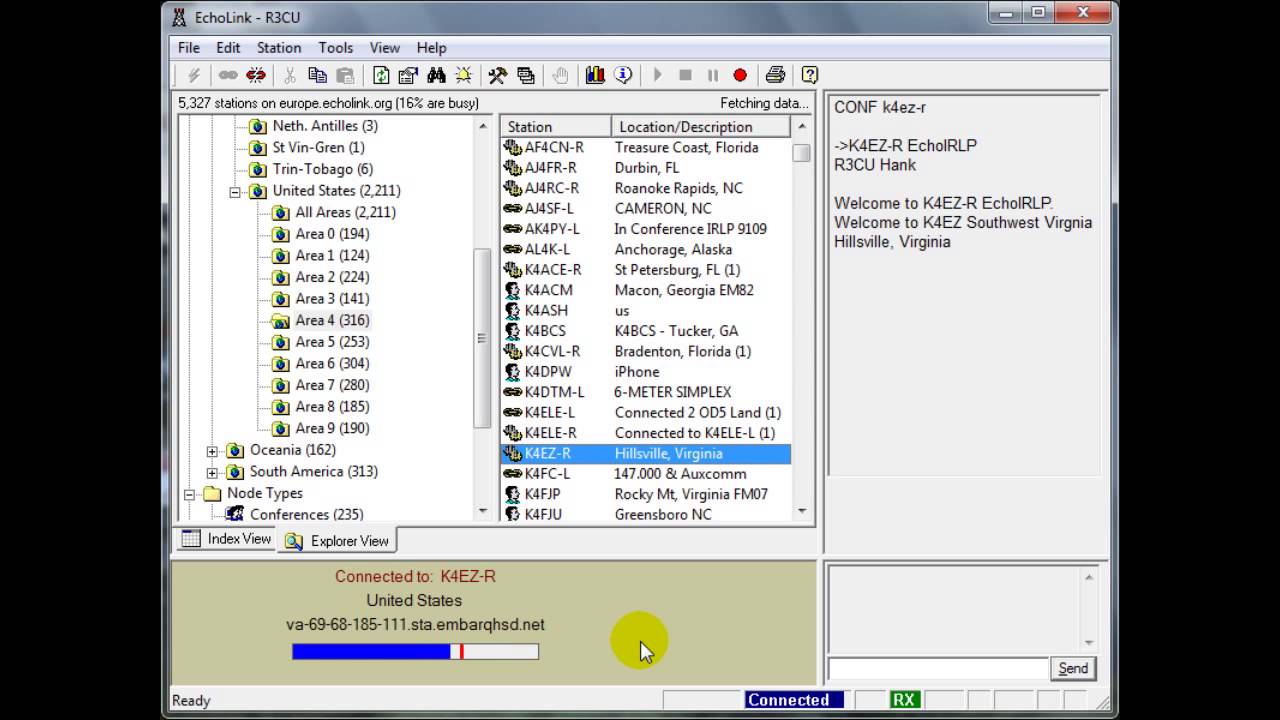Viewport: 1280px width, 720px height.
Task: Click the Stop toolbar button
Action: point(685,75)
